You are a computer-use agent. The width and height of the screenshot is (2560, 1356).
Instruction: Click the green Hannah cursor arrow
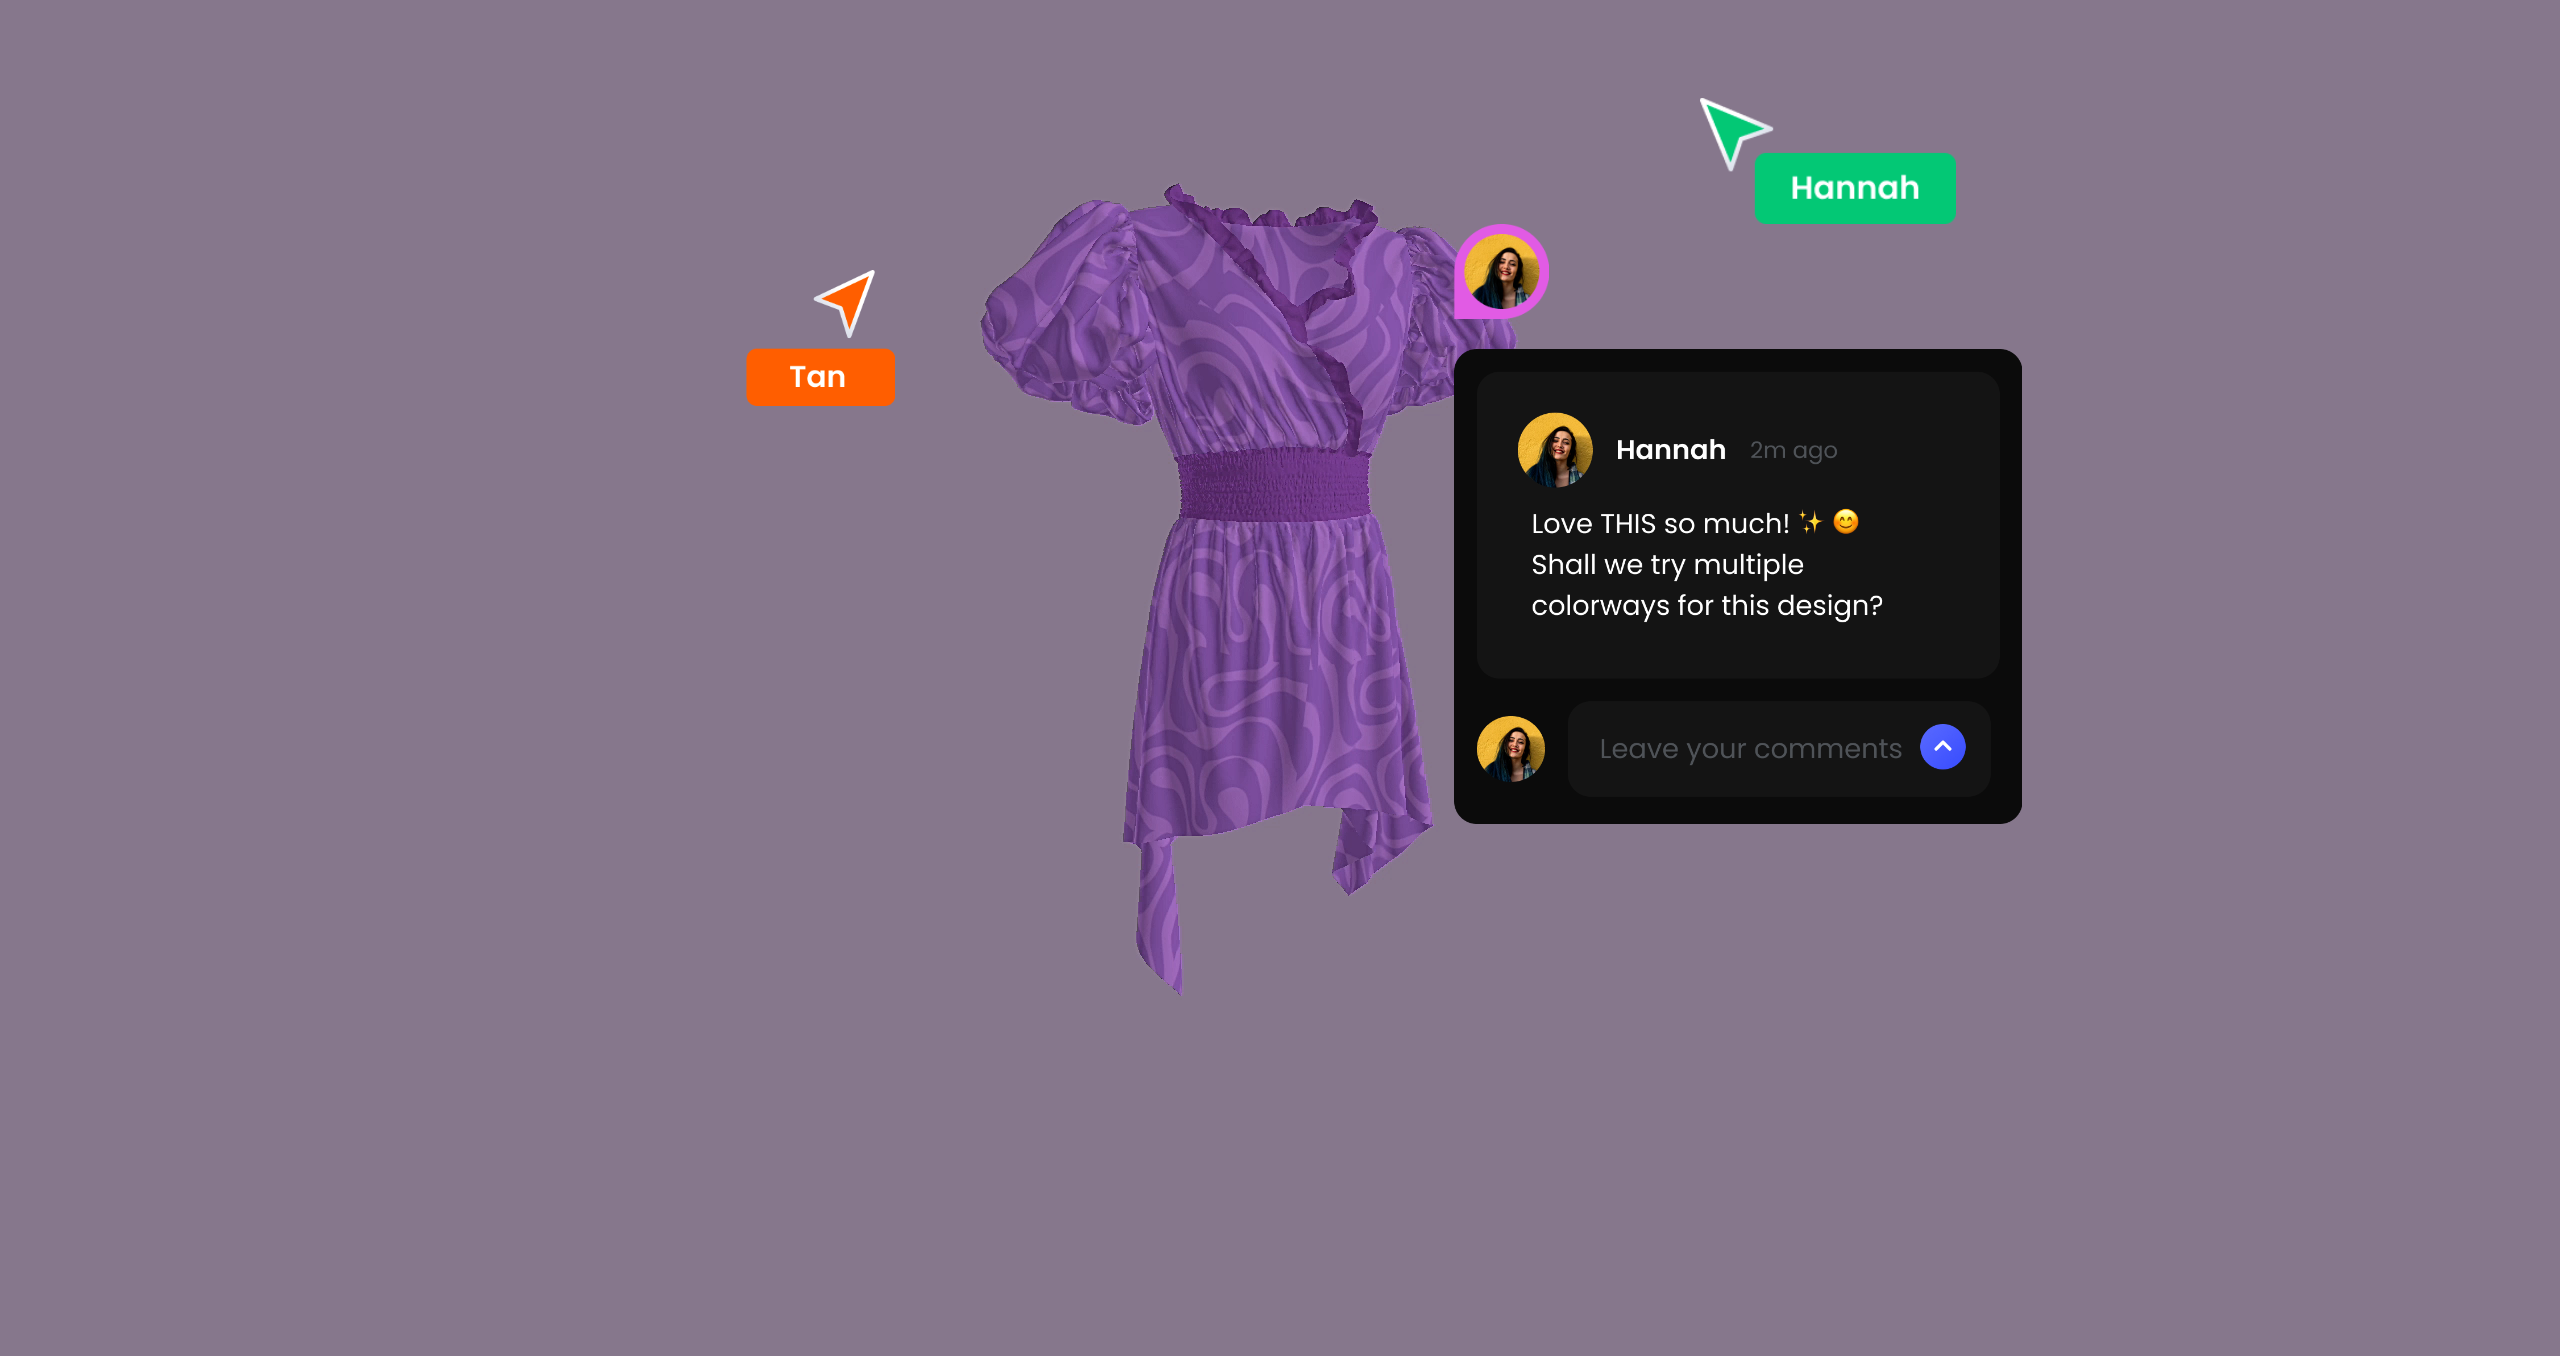[1732, 132]
